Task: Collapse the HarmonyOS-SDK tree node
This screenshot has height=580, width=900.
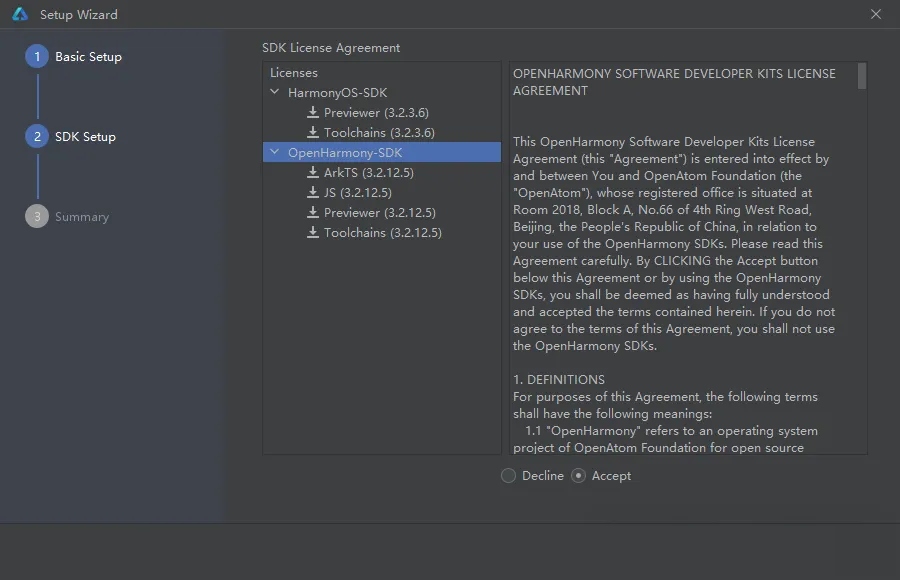Action: pyautogui.click(x=275, y=92)
